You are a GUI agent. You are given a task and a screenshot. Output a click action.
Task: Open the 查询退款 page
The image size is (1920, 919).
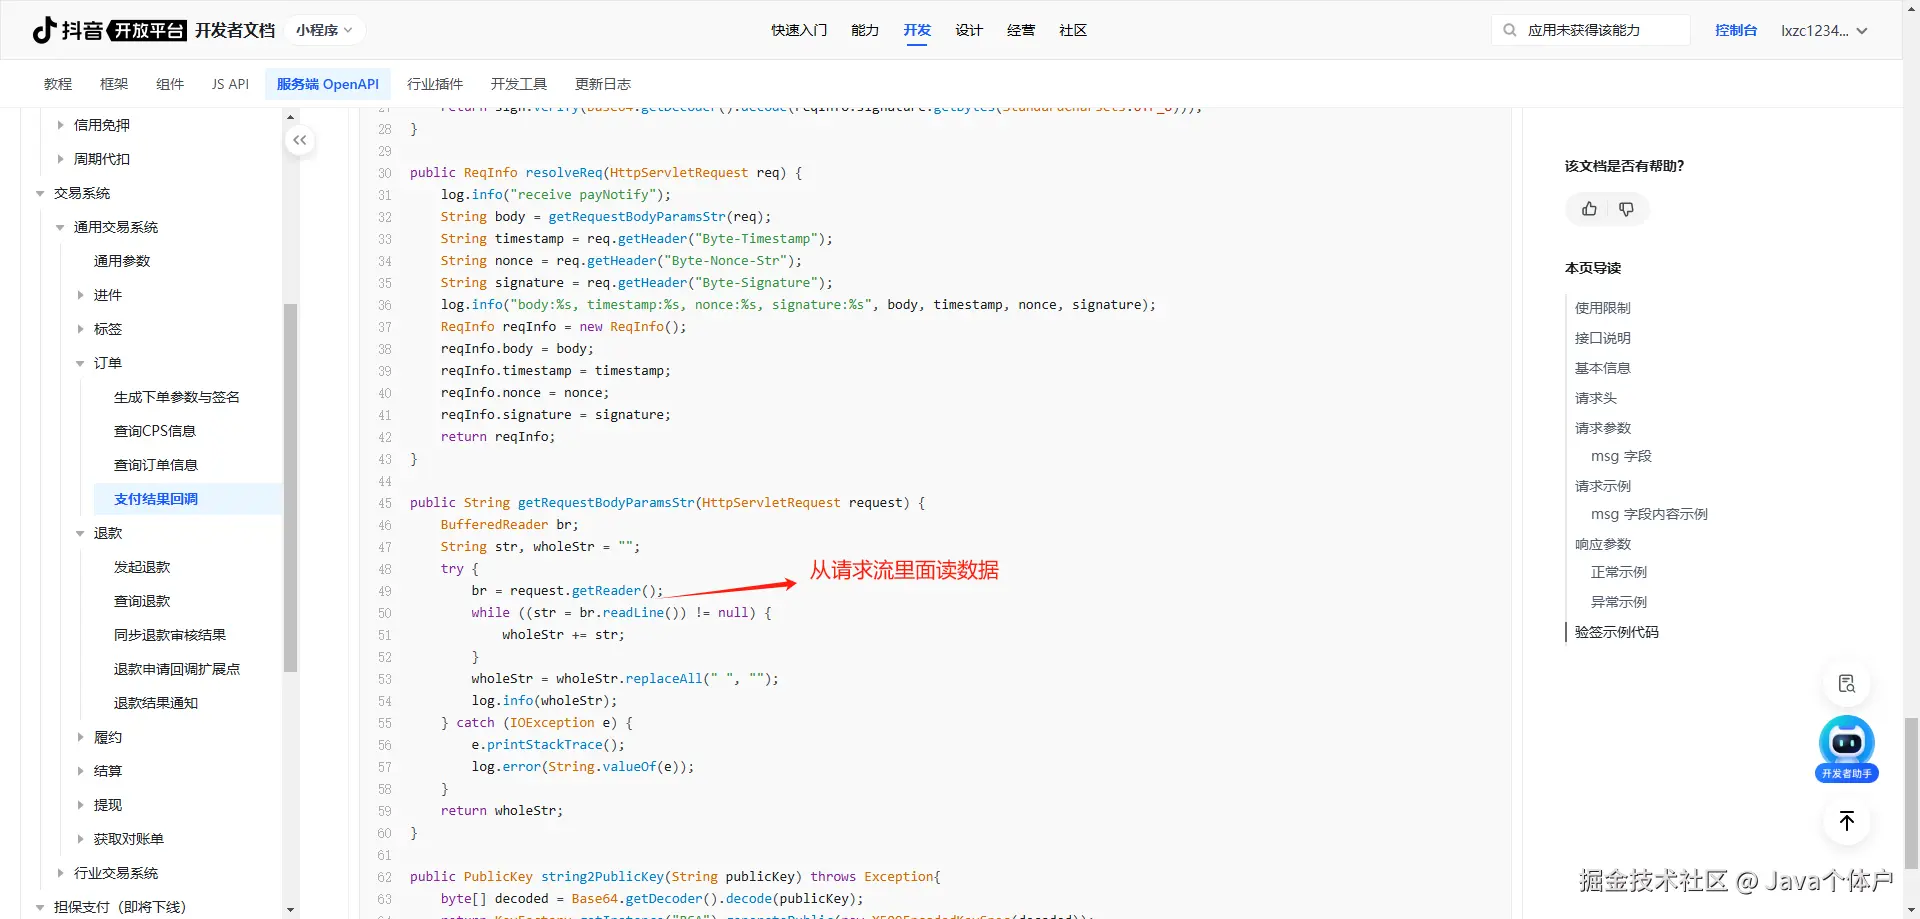click(x=142, y=601)
